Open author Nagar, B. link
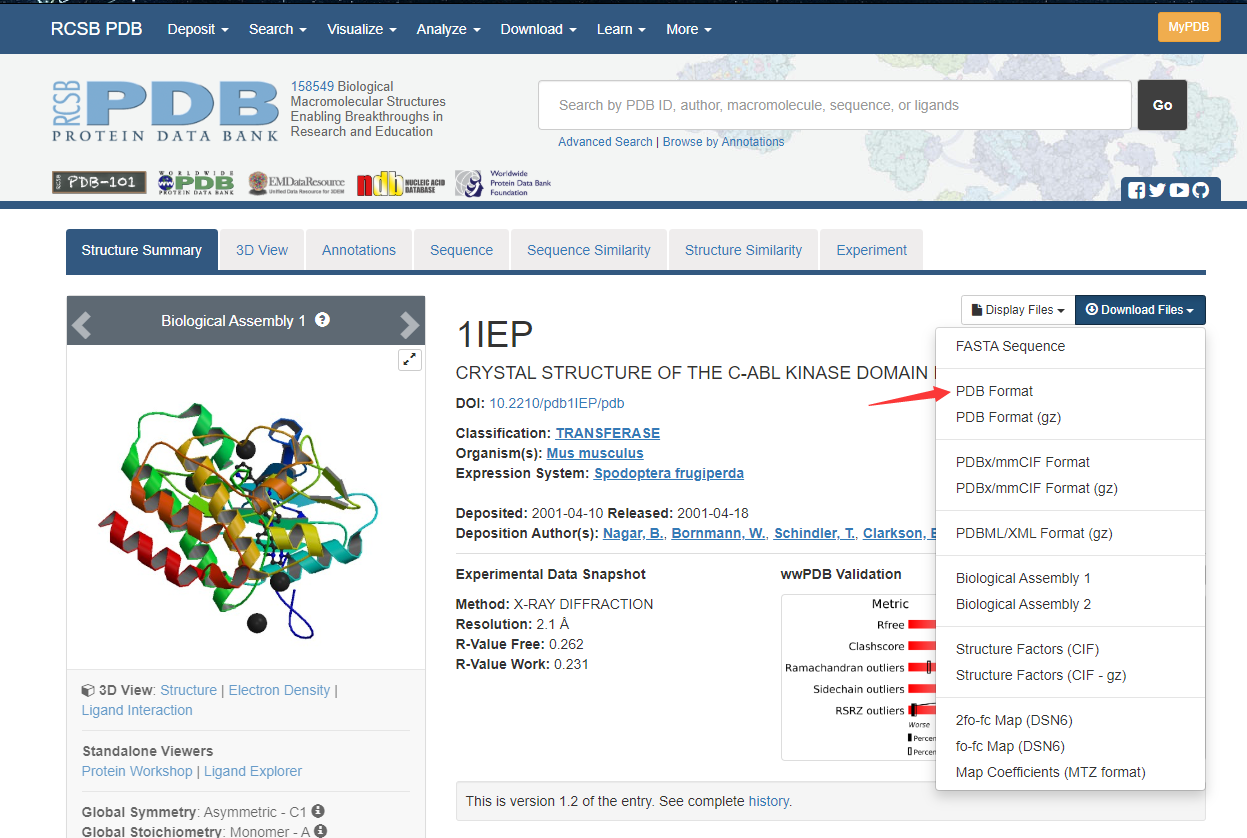Image resolution: width=1247 pixels, height=838 pixels. (x=633, y=533)
